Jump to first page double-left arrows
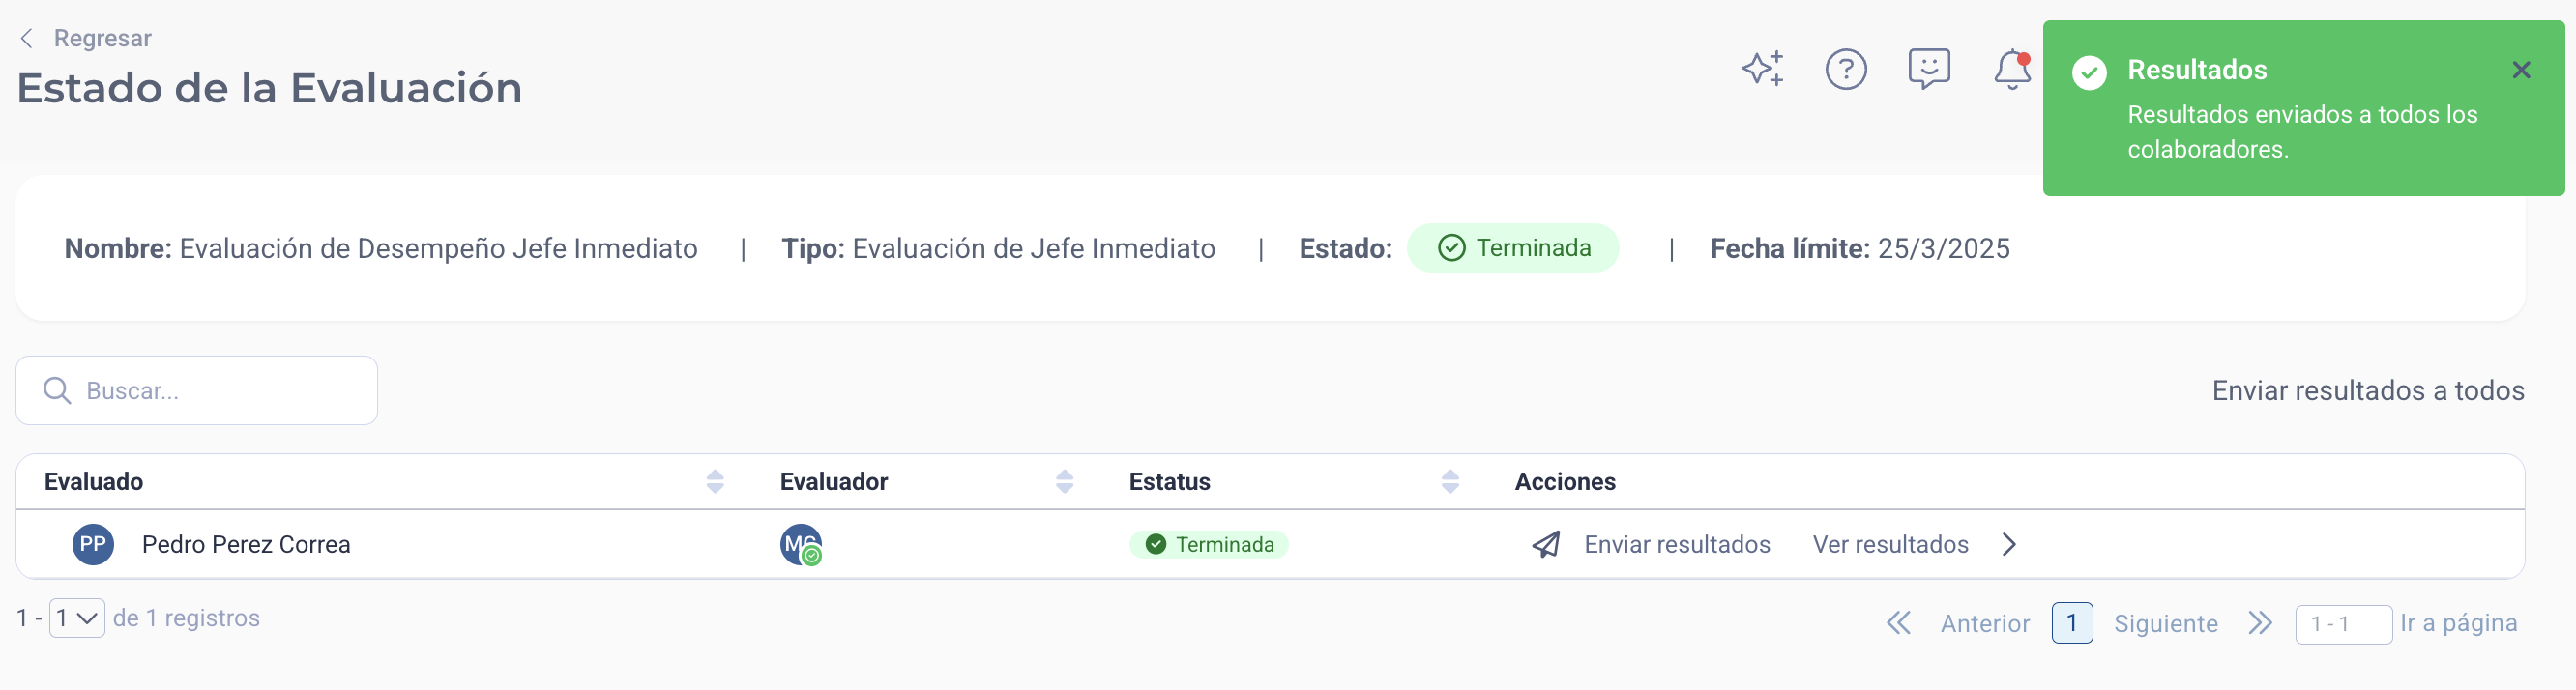 1898,623
